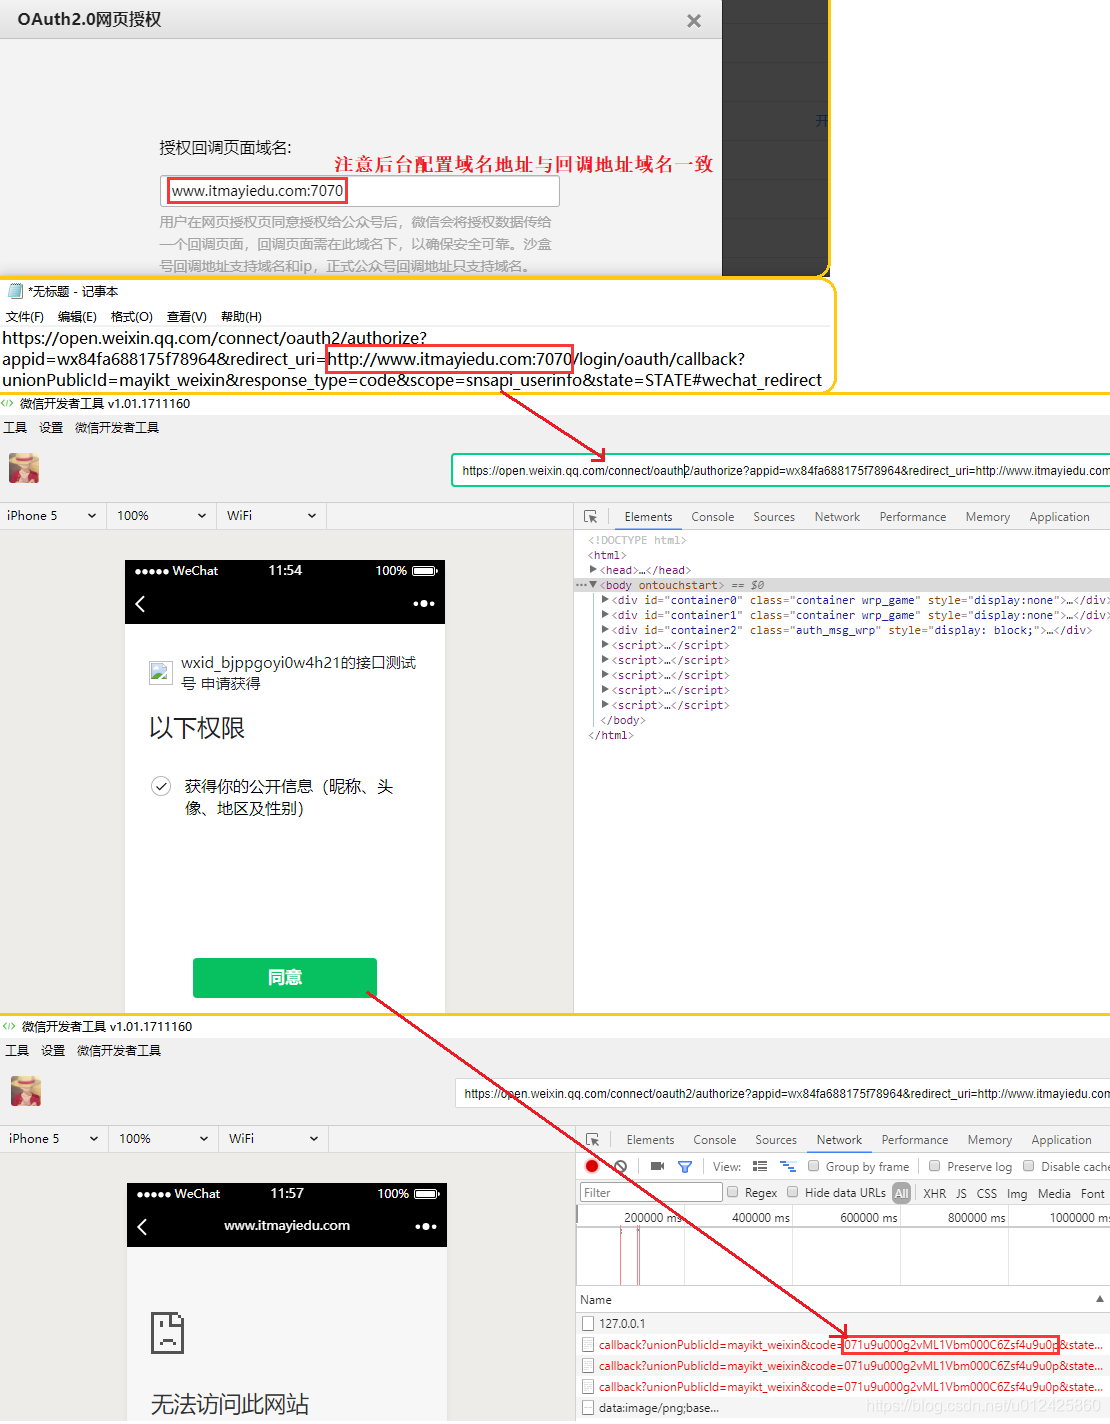Select the All request type filter

902,1193
